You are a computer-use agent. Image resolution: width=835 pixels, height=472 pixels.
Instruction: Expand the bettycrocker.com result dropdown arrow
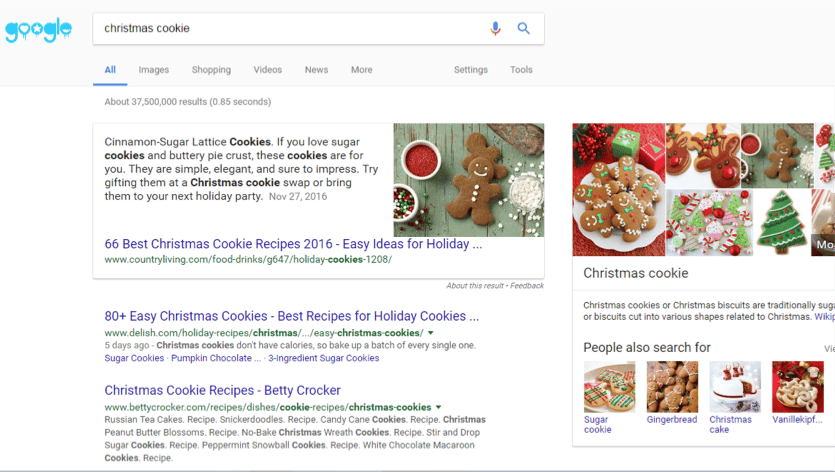[x=439, y=408]
